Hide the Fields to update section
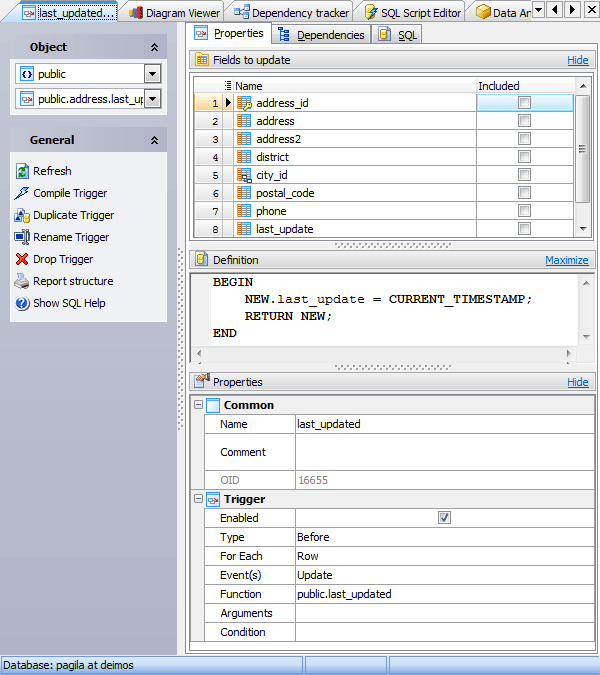 pyautogui.click(x=578, y=60)
